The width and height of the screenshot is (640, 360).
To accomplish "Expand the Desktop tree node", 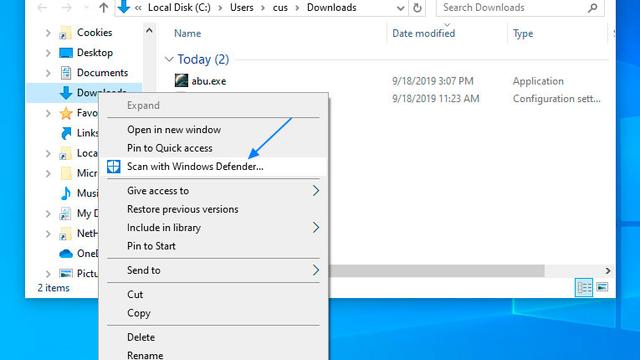I will pos(48,53).
